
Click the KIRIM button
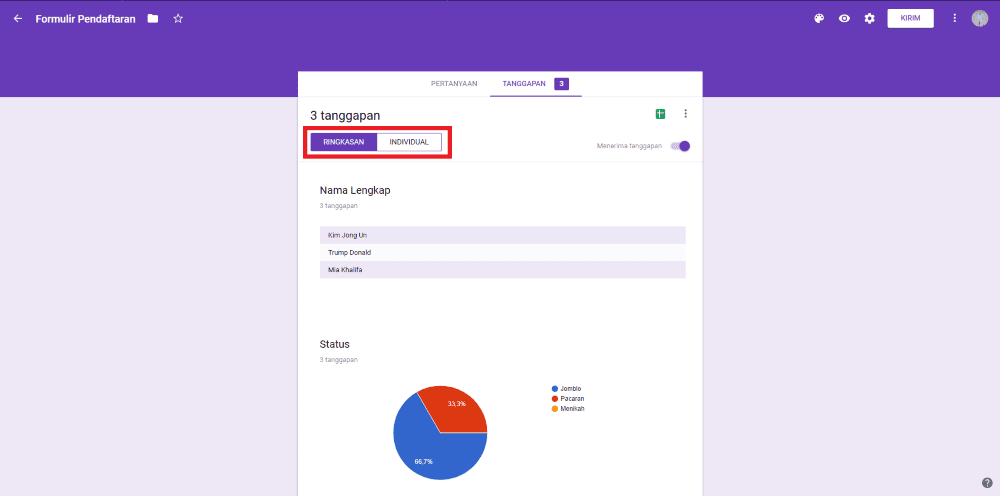point(910,18)
